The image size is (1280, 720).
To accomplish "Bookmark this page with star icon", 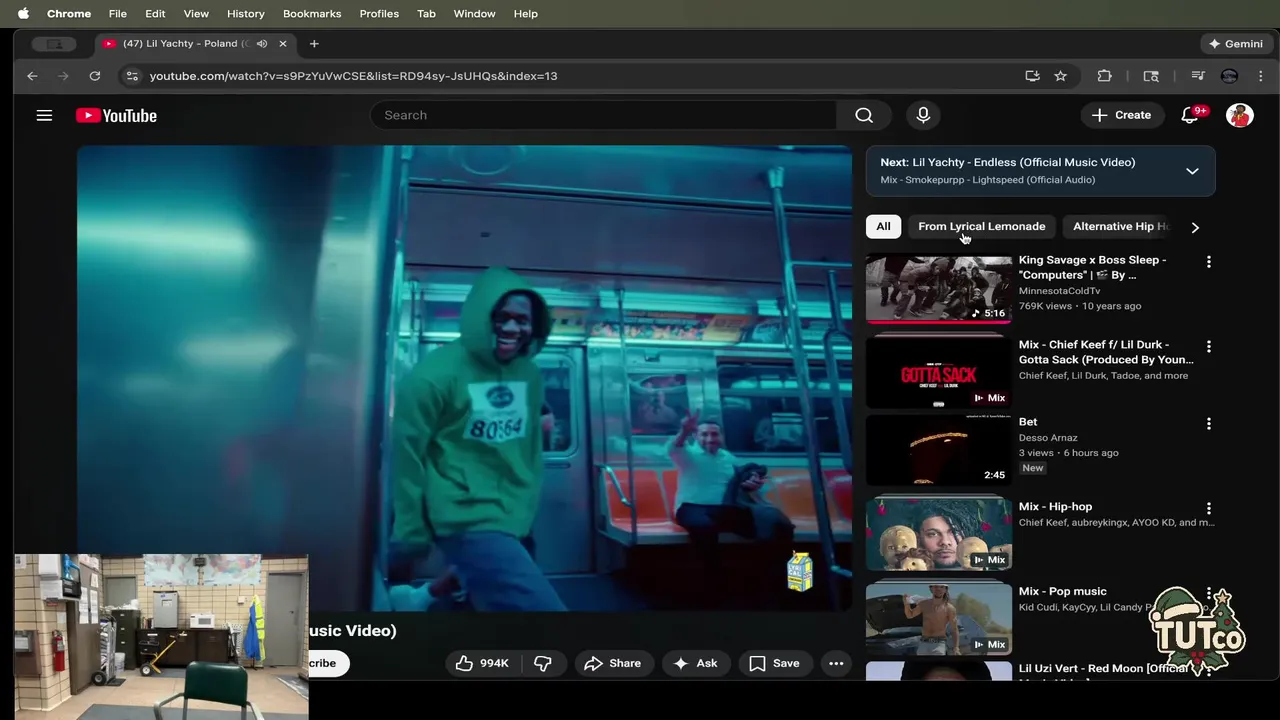I will 1060,76.
